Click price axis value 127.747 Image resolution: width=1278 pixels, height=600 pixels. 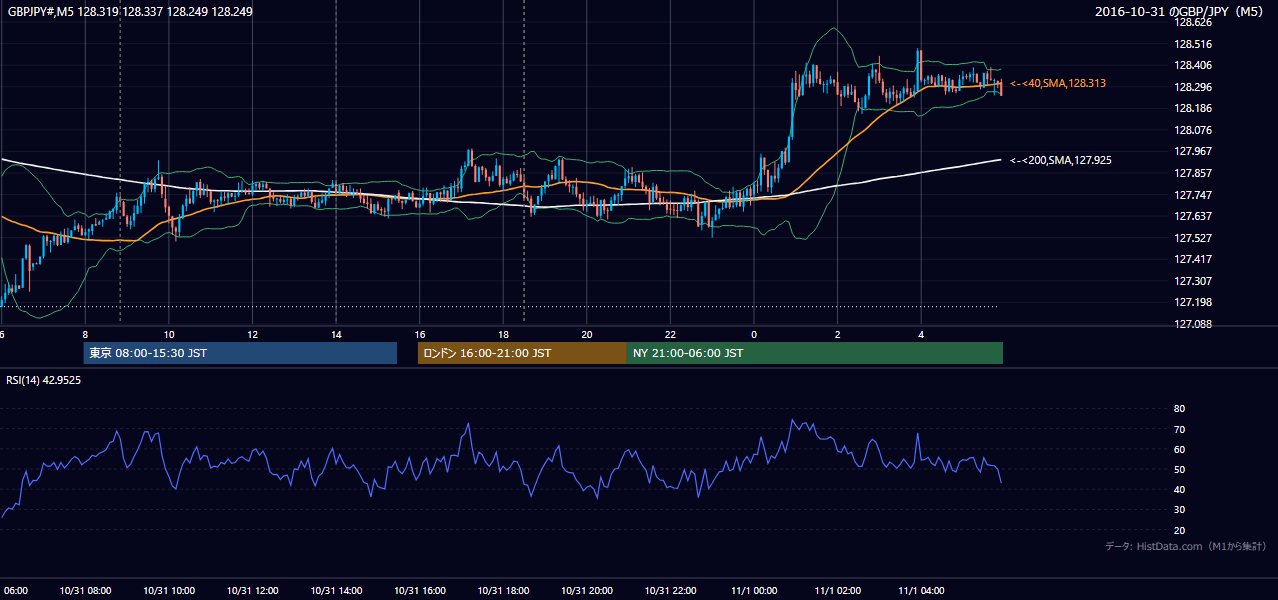point(1194,195)
